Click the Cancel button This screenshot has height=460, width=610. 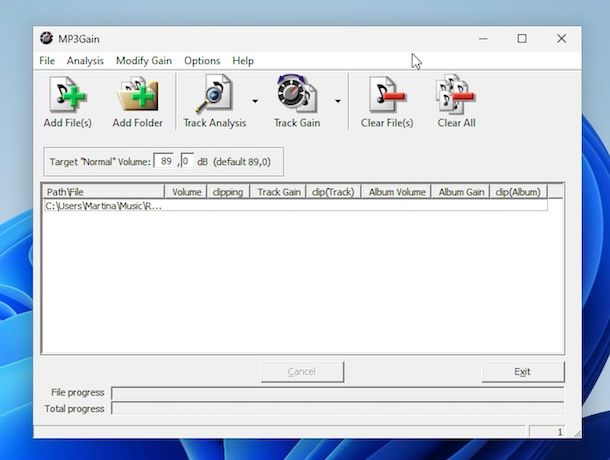tap(302, 372)
